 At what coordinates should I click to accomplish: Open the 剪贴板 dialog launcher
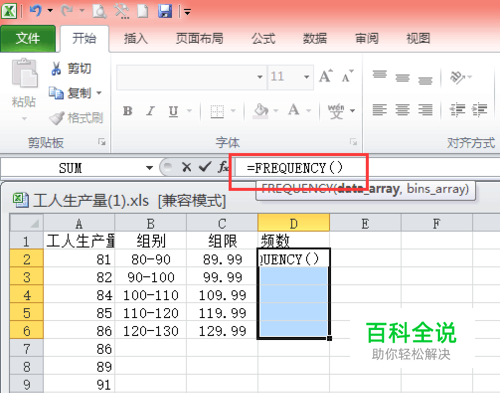tap(102, 142)
